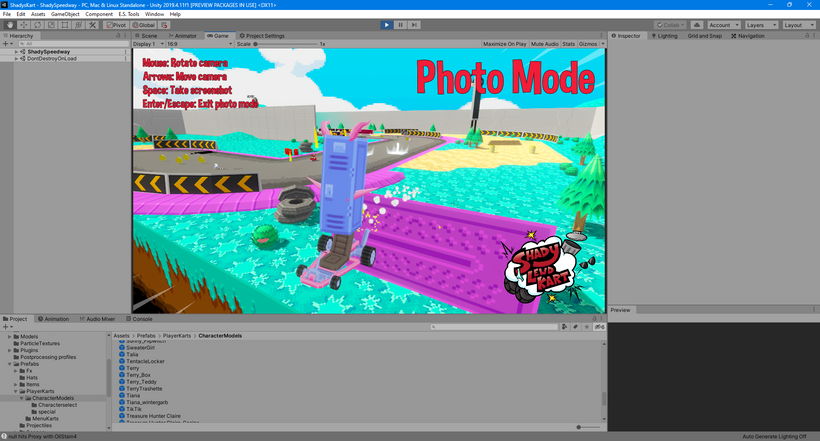
Task: Toggle Pivot handle position button
Action: [116, 25]
